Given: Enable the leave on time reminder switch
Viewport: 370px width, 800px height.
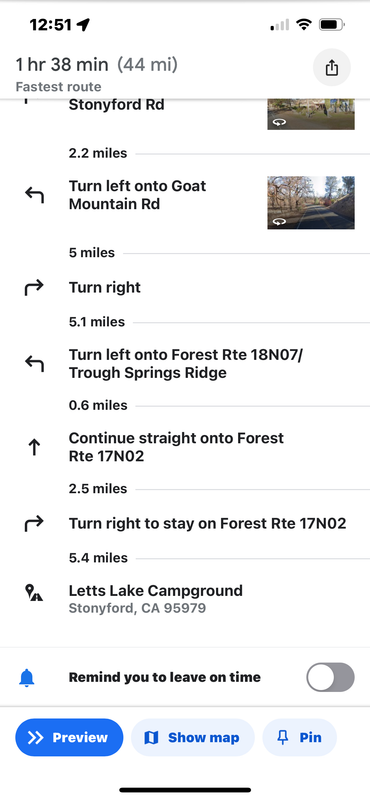Looking at the screenshot, I should (330, 678).
